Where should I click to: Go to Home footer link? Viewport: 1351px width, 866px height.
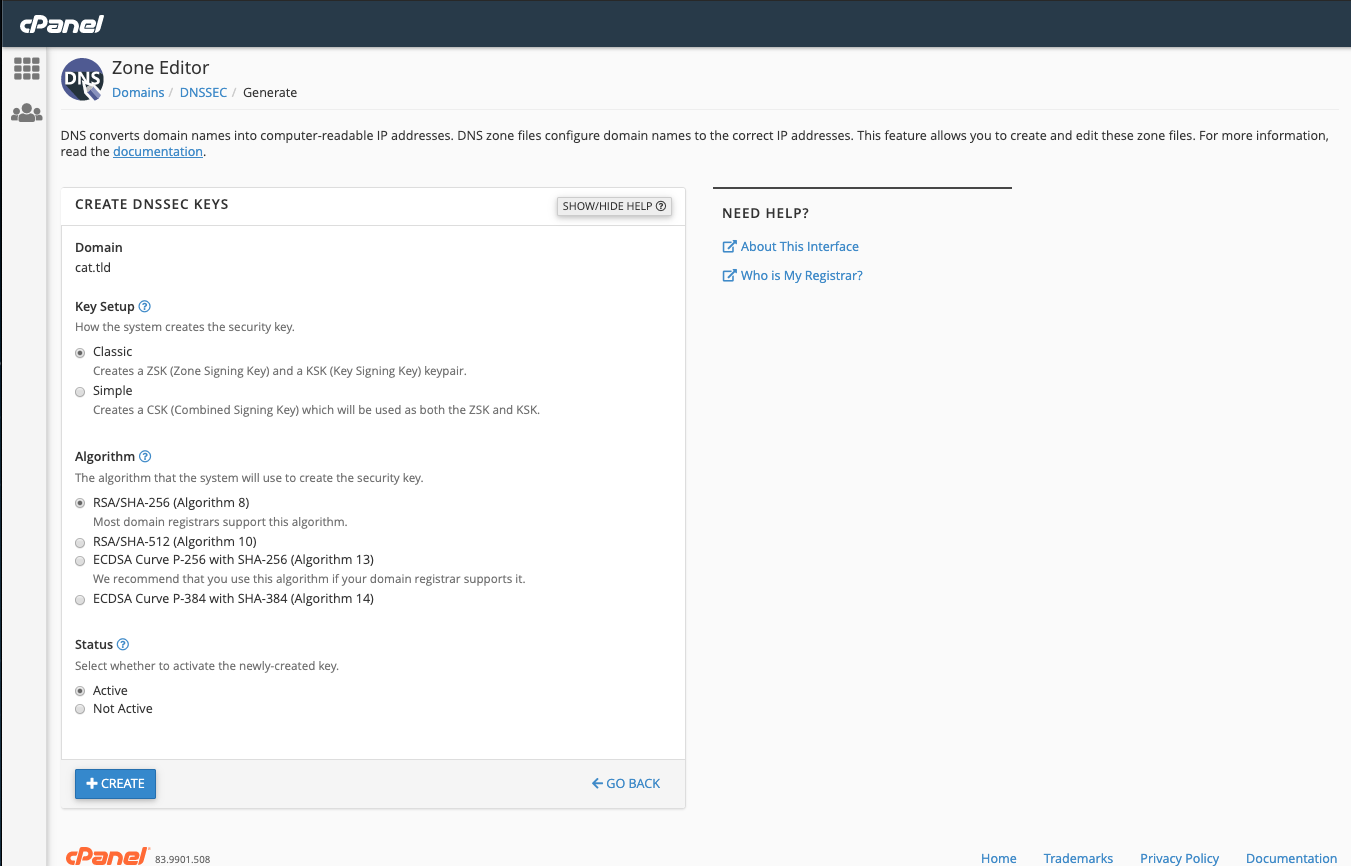[999, 858]
